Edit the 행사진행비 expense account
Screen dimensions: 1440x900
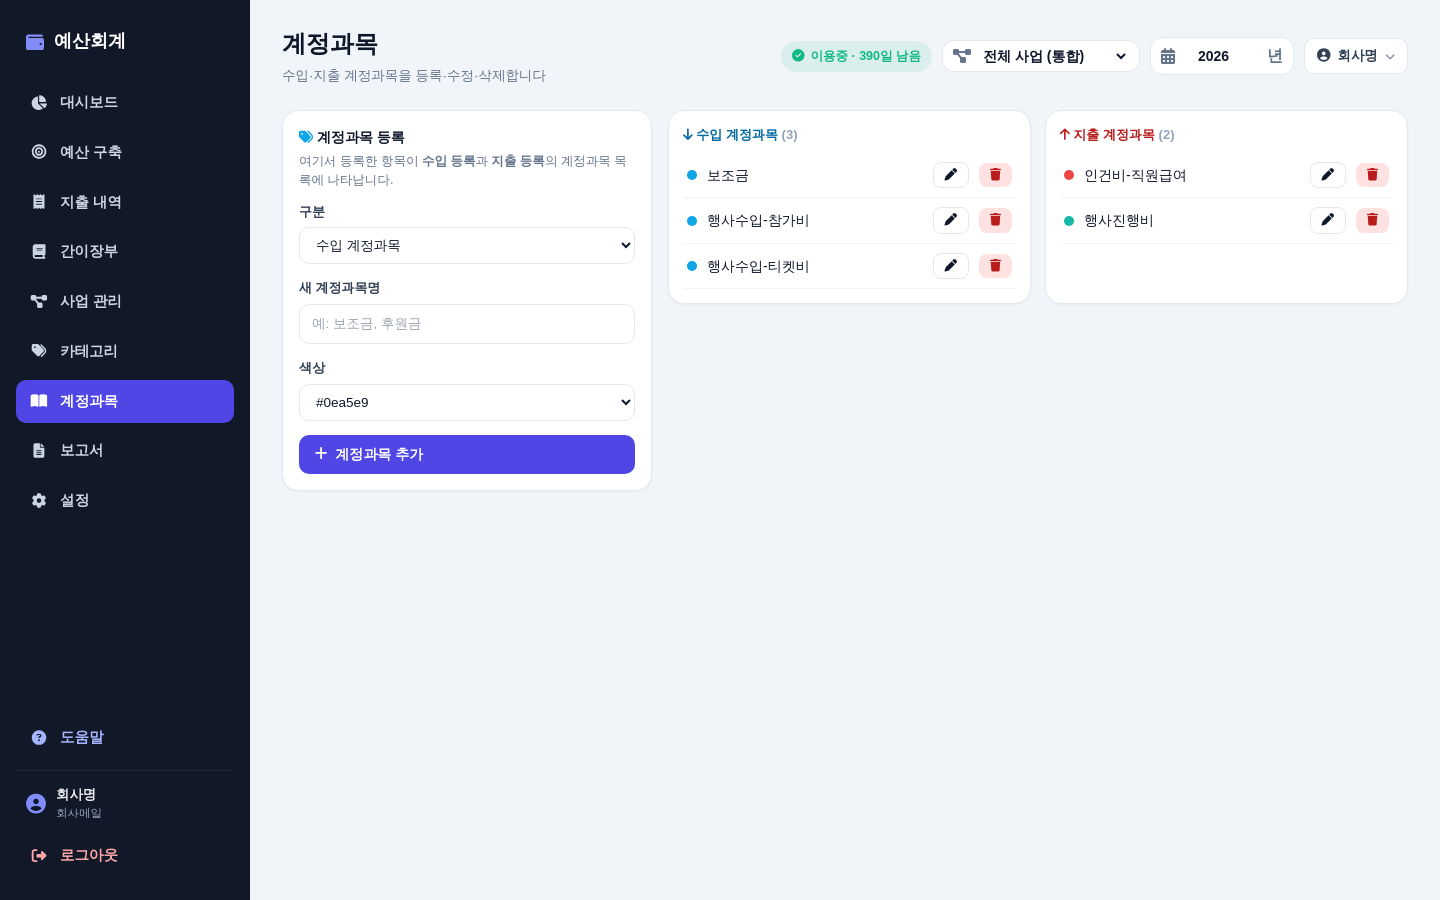(x=1327, y=220)
